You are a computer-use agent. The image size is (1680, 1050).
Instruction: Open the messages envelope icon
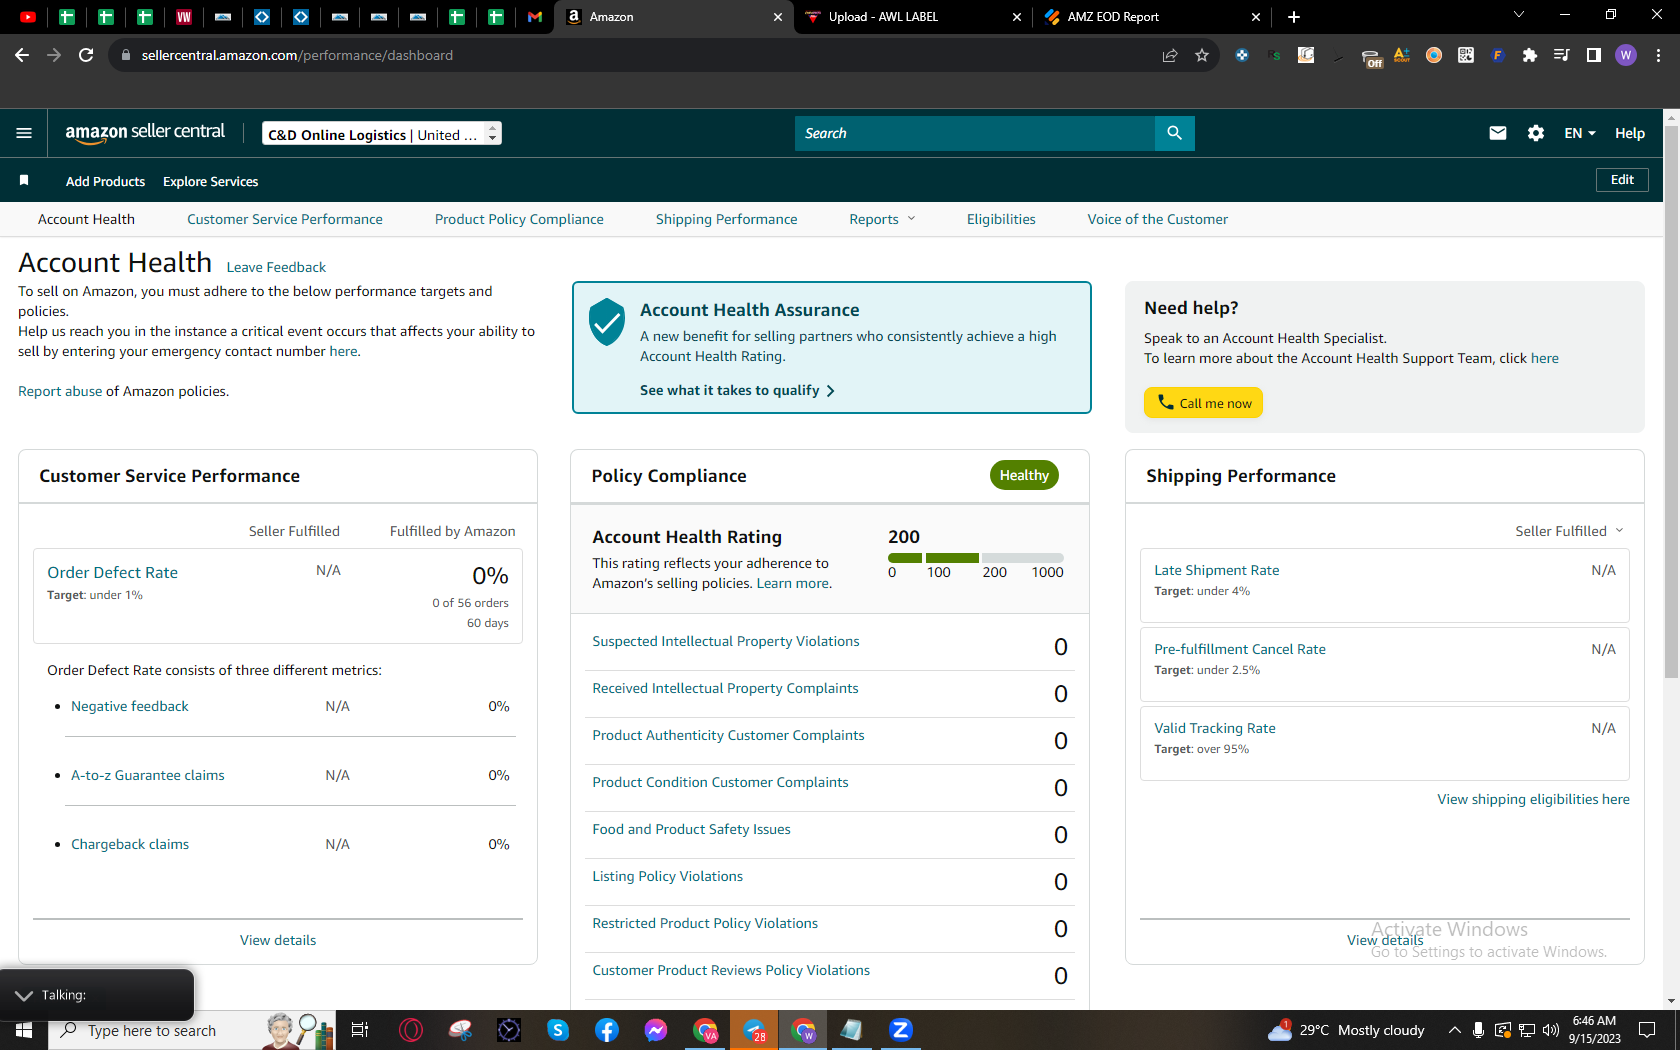point(1497,133)
